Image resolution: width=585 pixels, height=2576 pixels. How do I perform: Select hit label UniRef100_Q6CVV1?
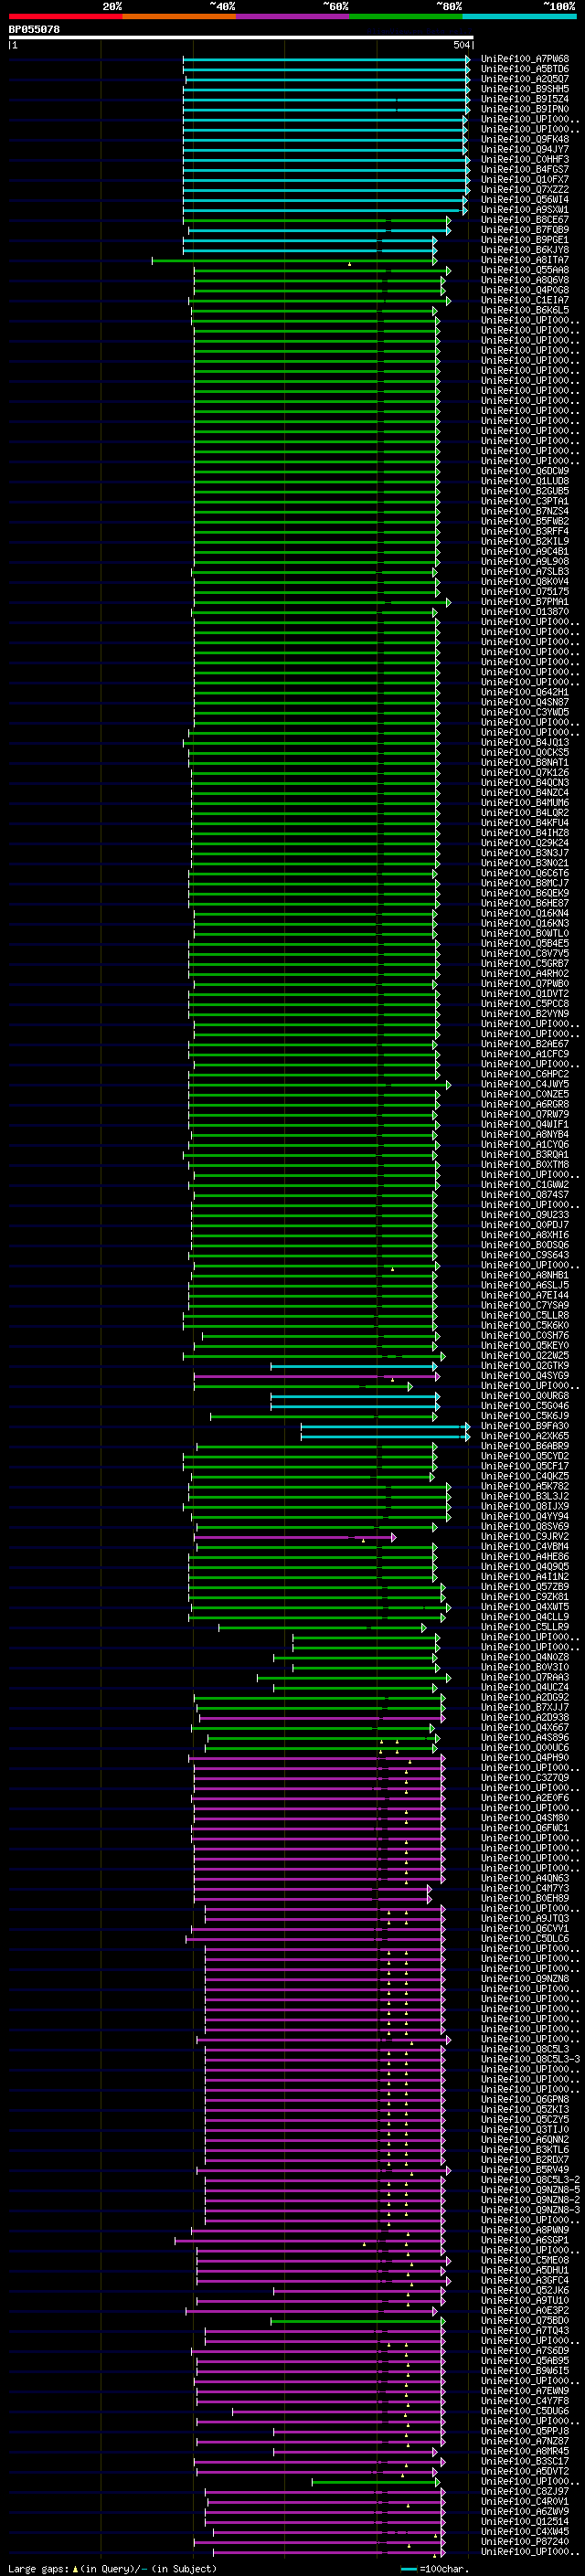(525, 1928)
